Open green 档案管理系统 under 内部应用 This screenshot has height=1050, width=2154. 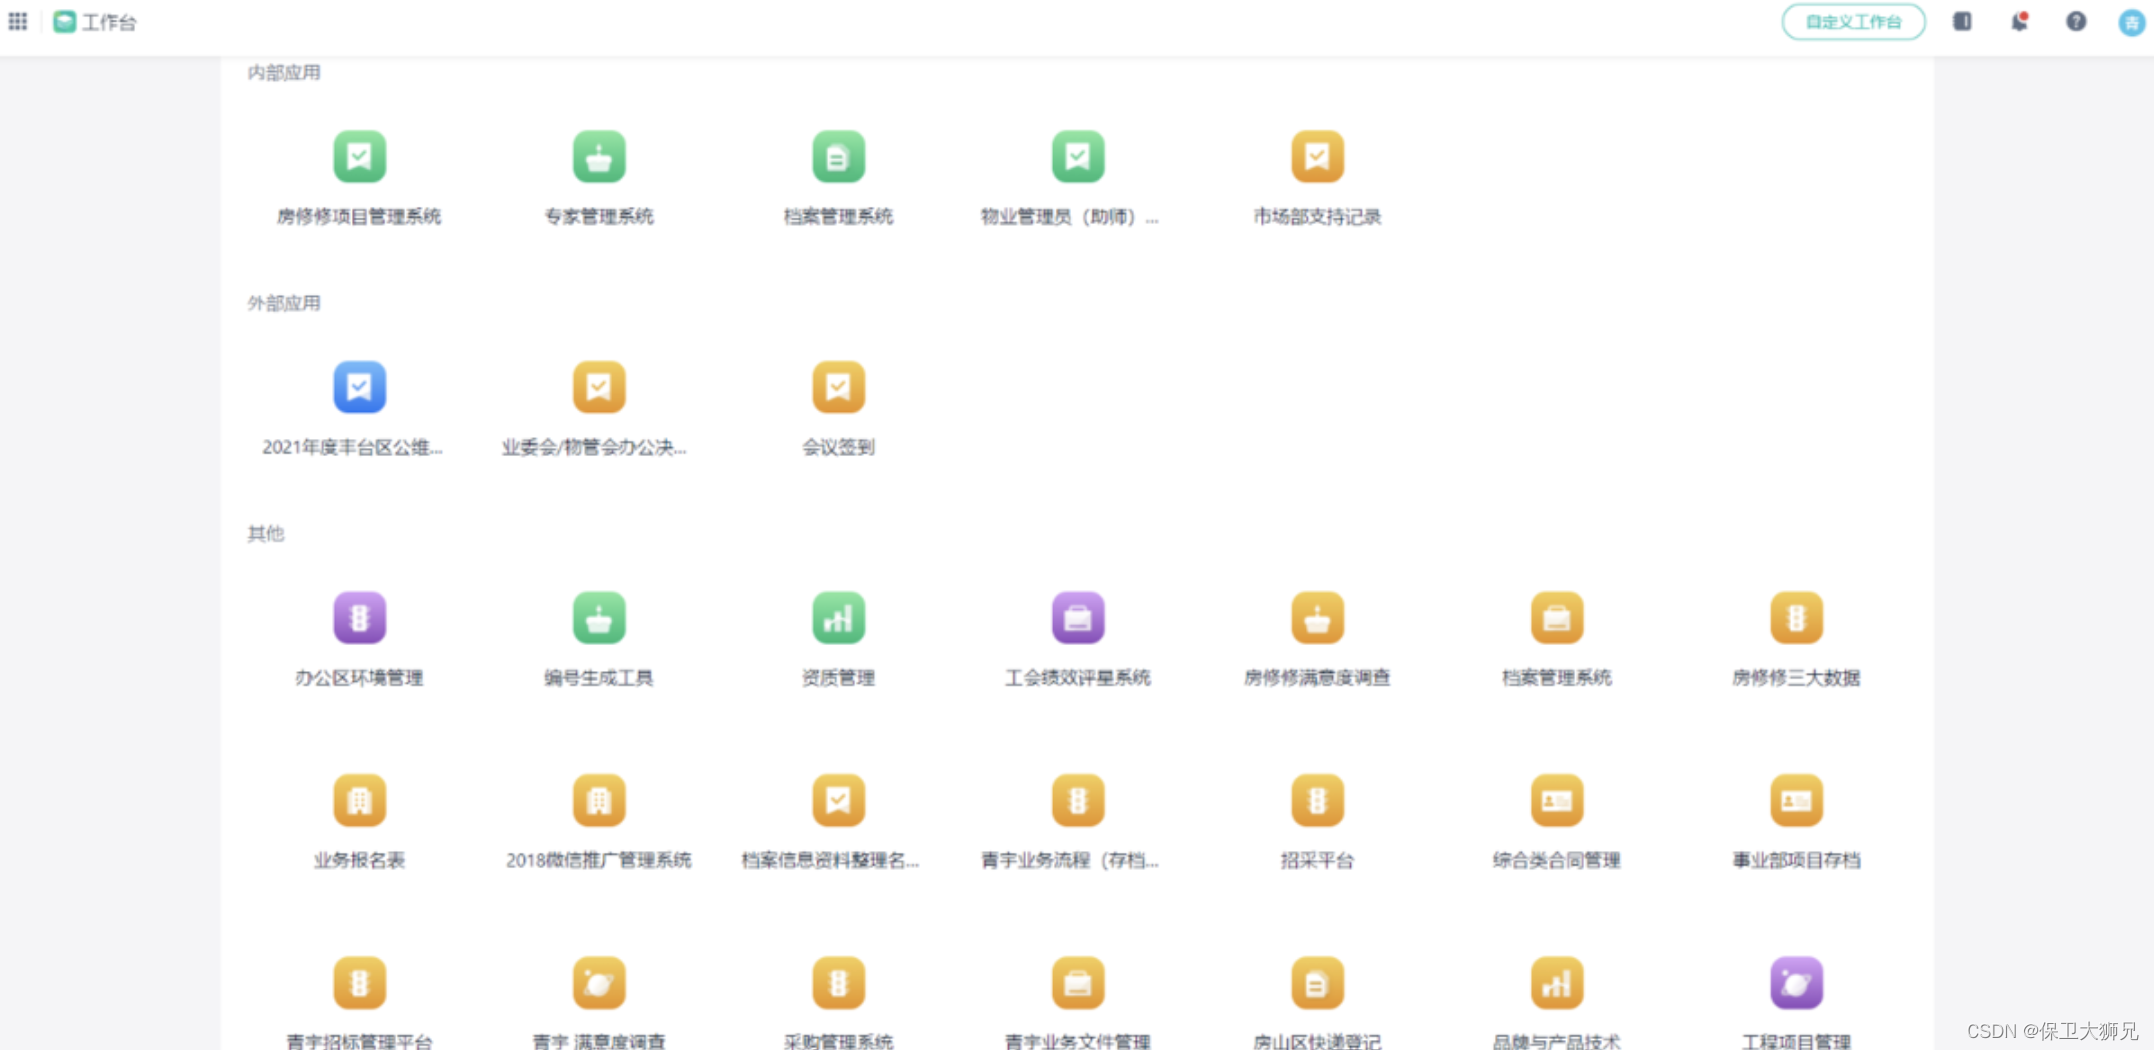click(838, 157)
